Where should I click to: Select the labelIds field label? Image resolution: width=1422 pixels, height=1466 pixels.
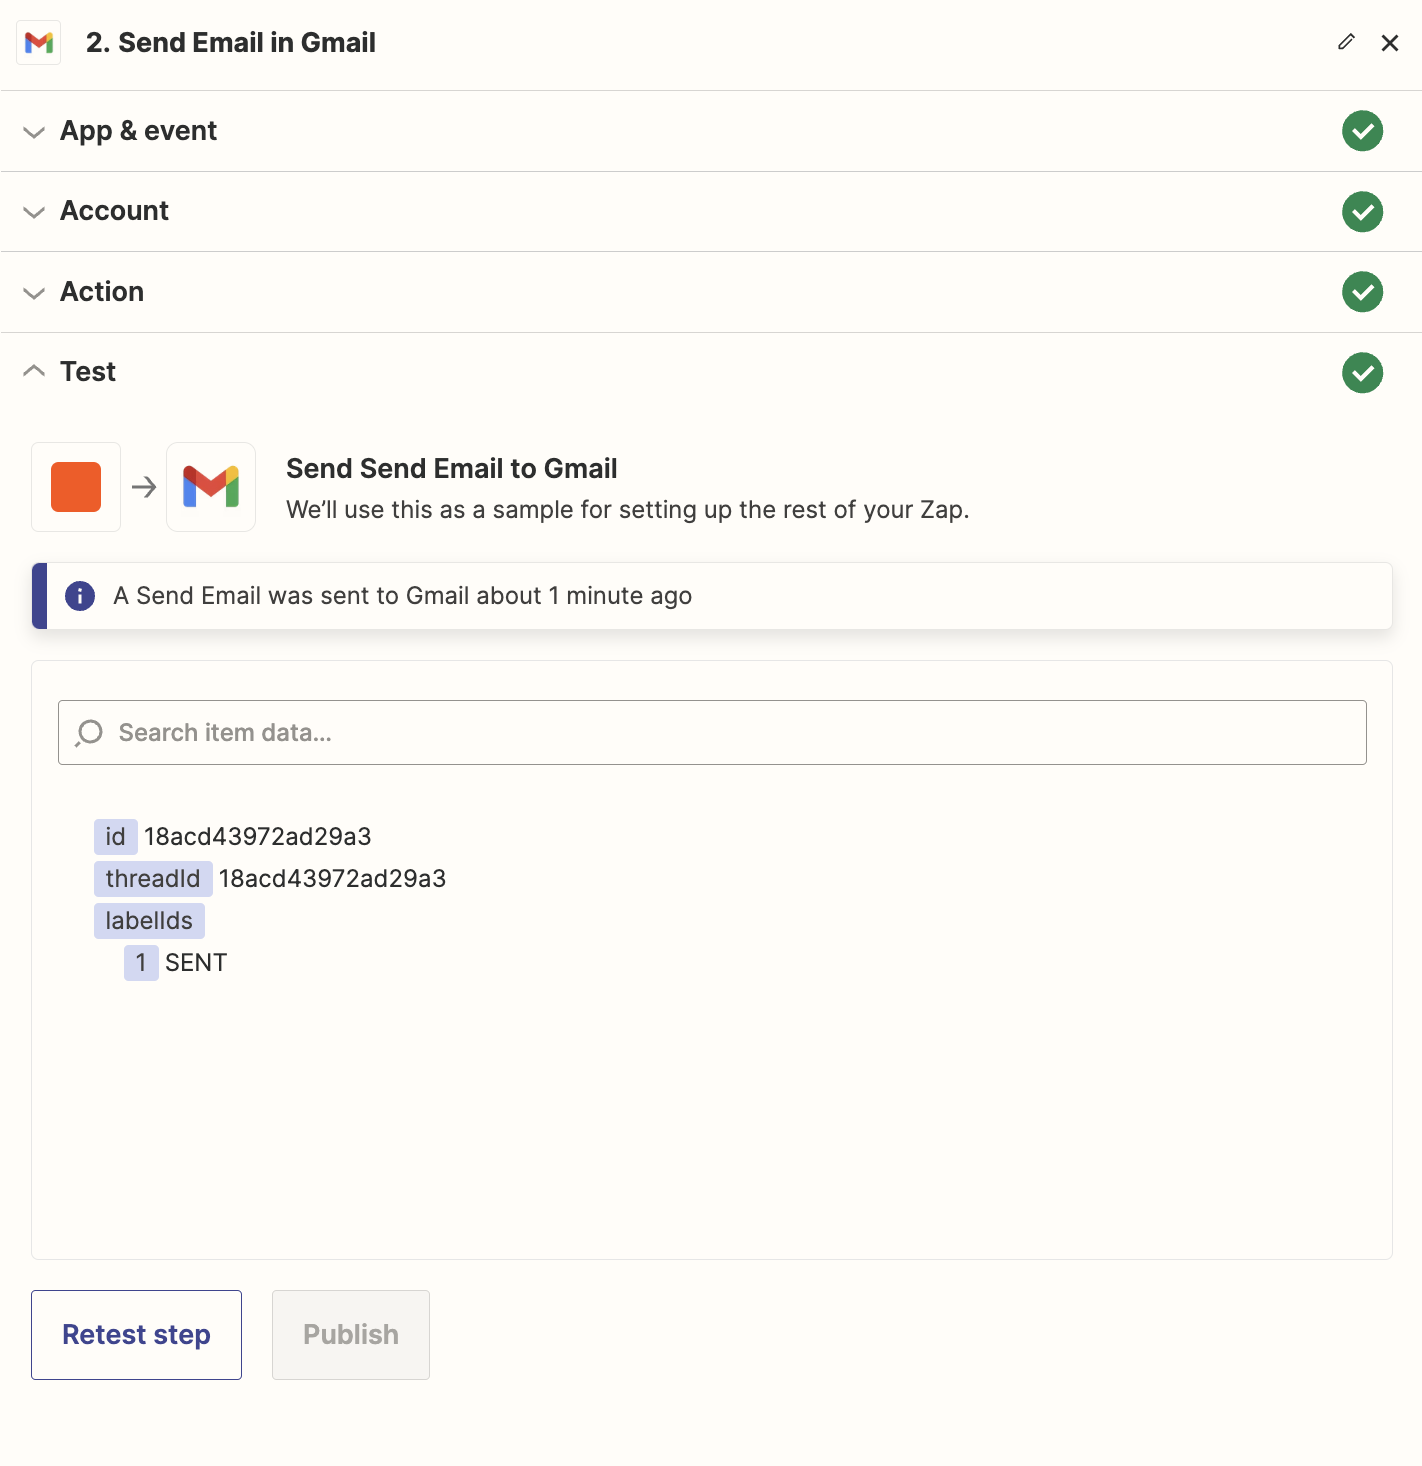[149, 921]
